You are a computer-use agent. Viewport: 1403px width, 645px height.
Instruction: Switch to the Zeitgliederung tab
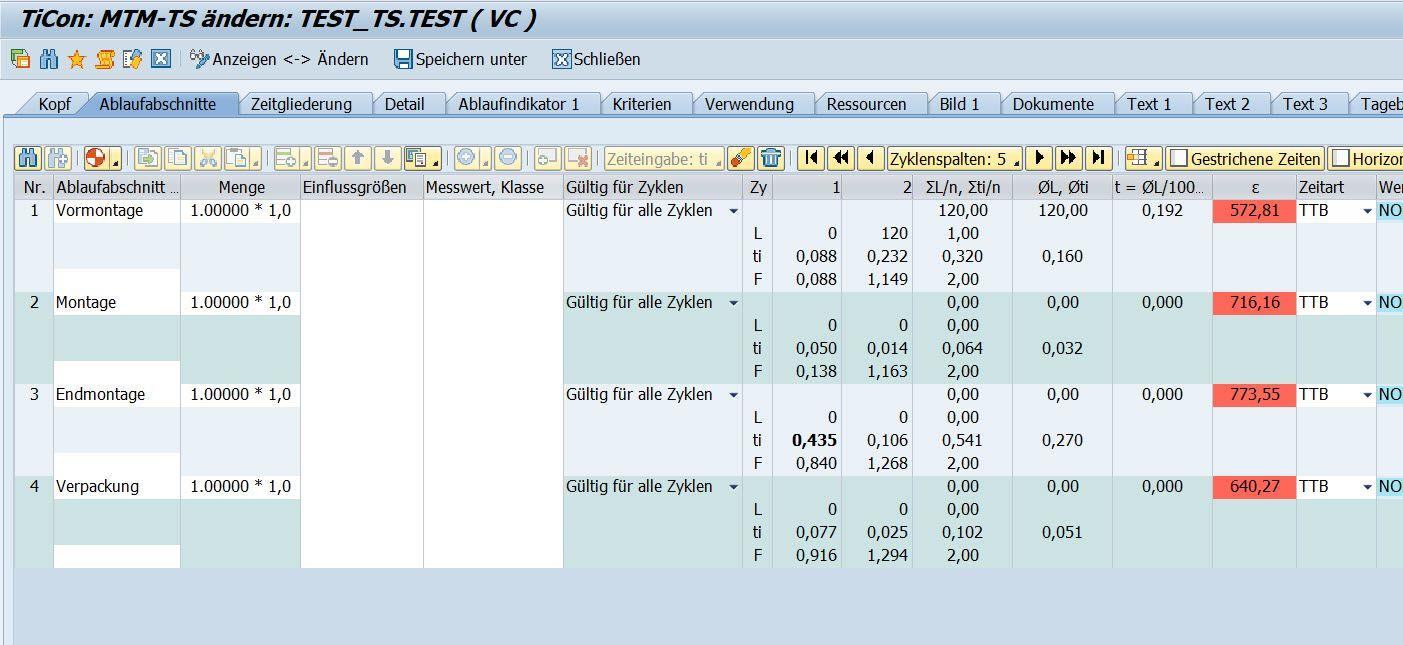[300, 104]
